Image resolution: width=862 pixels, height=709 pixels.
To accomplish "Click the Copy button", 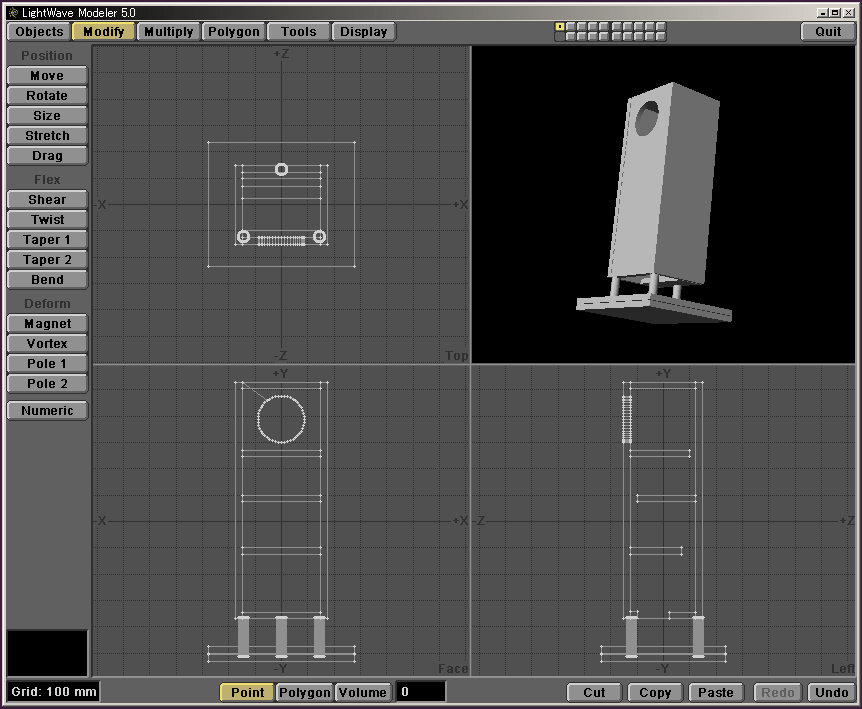I will coord(655,692).
